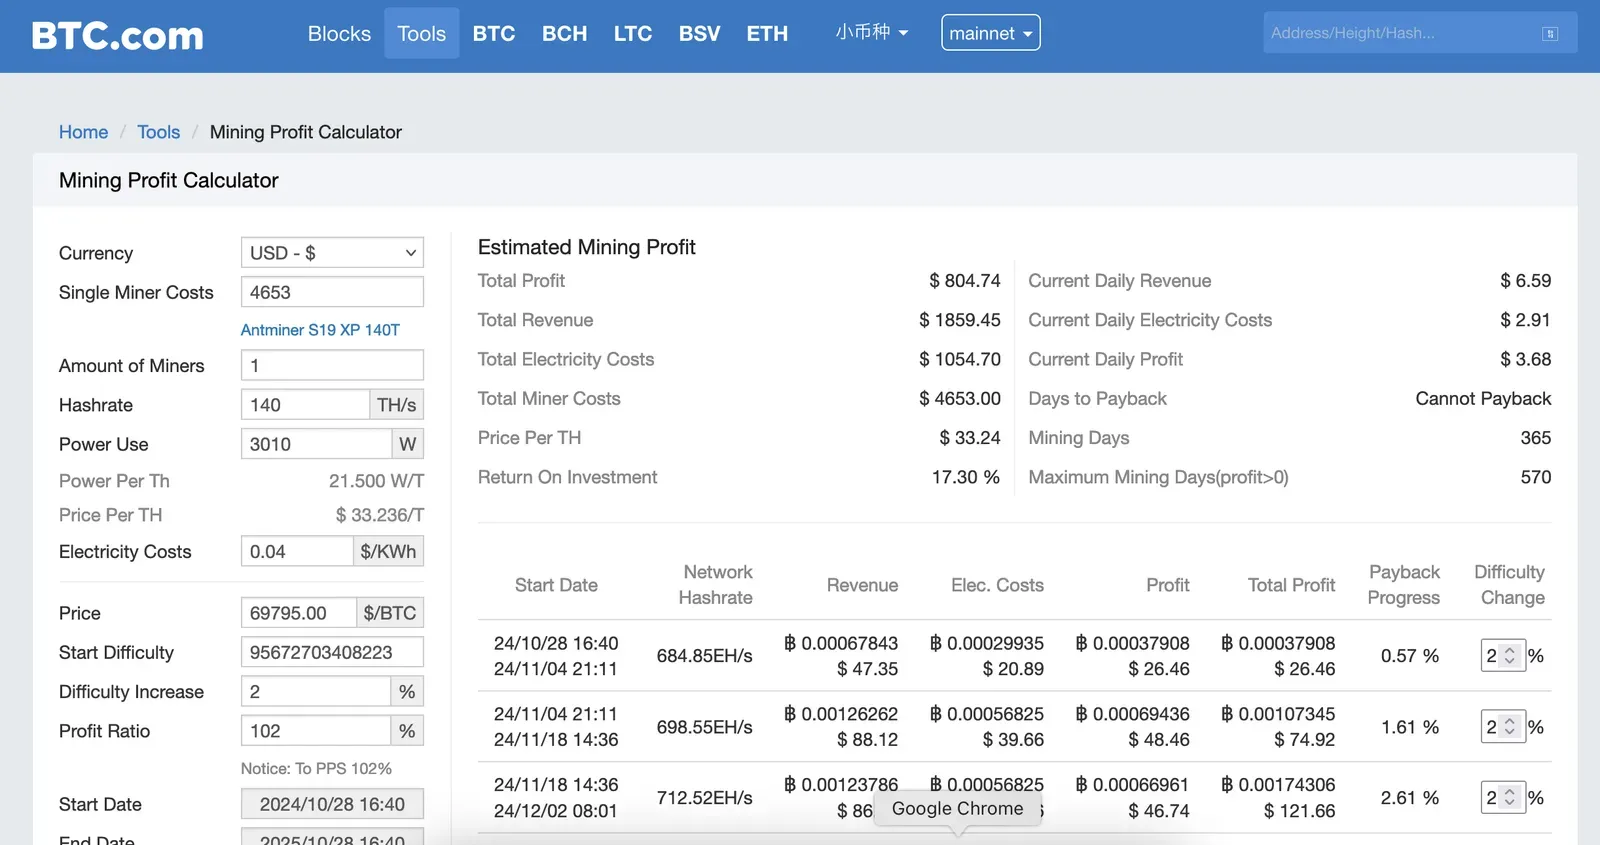Click the Total Profit $ 804.74 value
1600x845 pixels.
965,281
